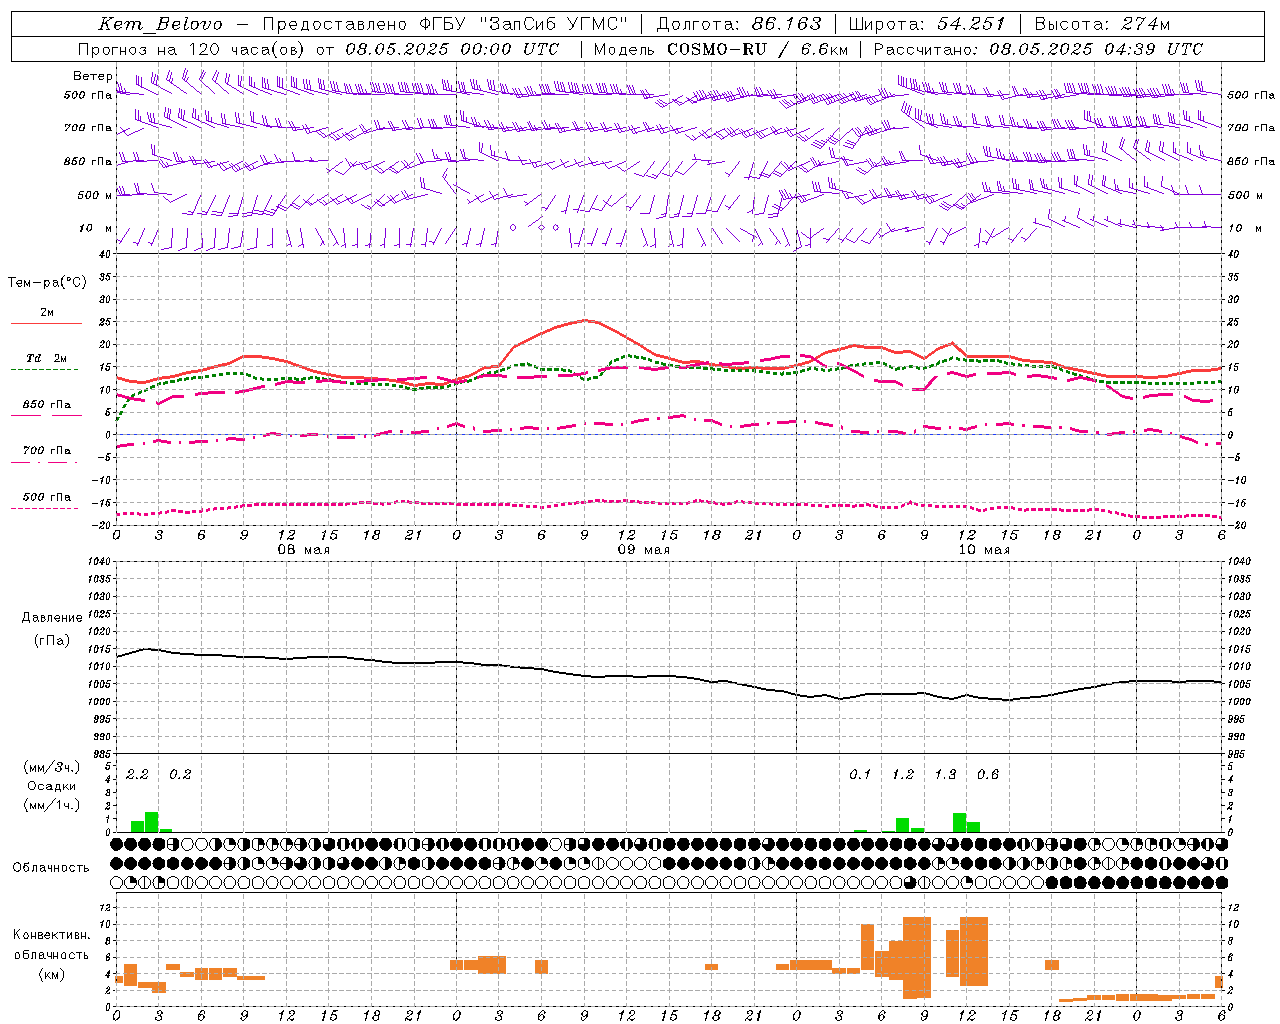1280x1024 pixels.
Task: Select the Давление pressure label
Action: pos(52,618)
